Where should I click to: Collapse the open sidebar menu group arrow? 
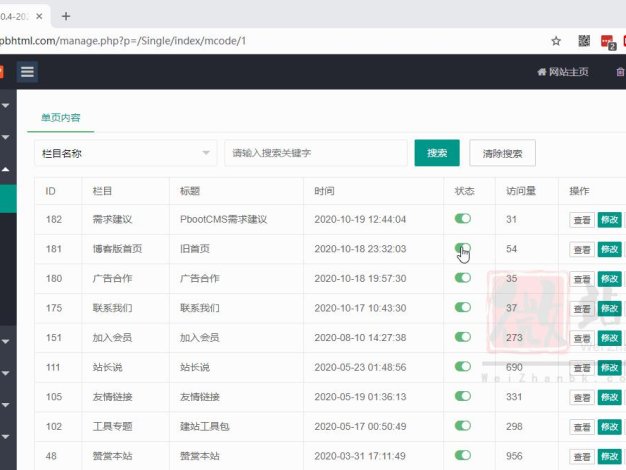(6, 169)
